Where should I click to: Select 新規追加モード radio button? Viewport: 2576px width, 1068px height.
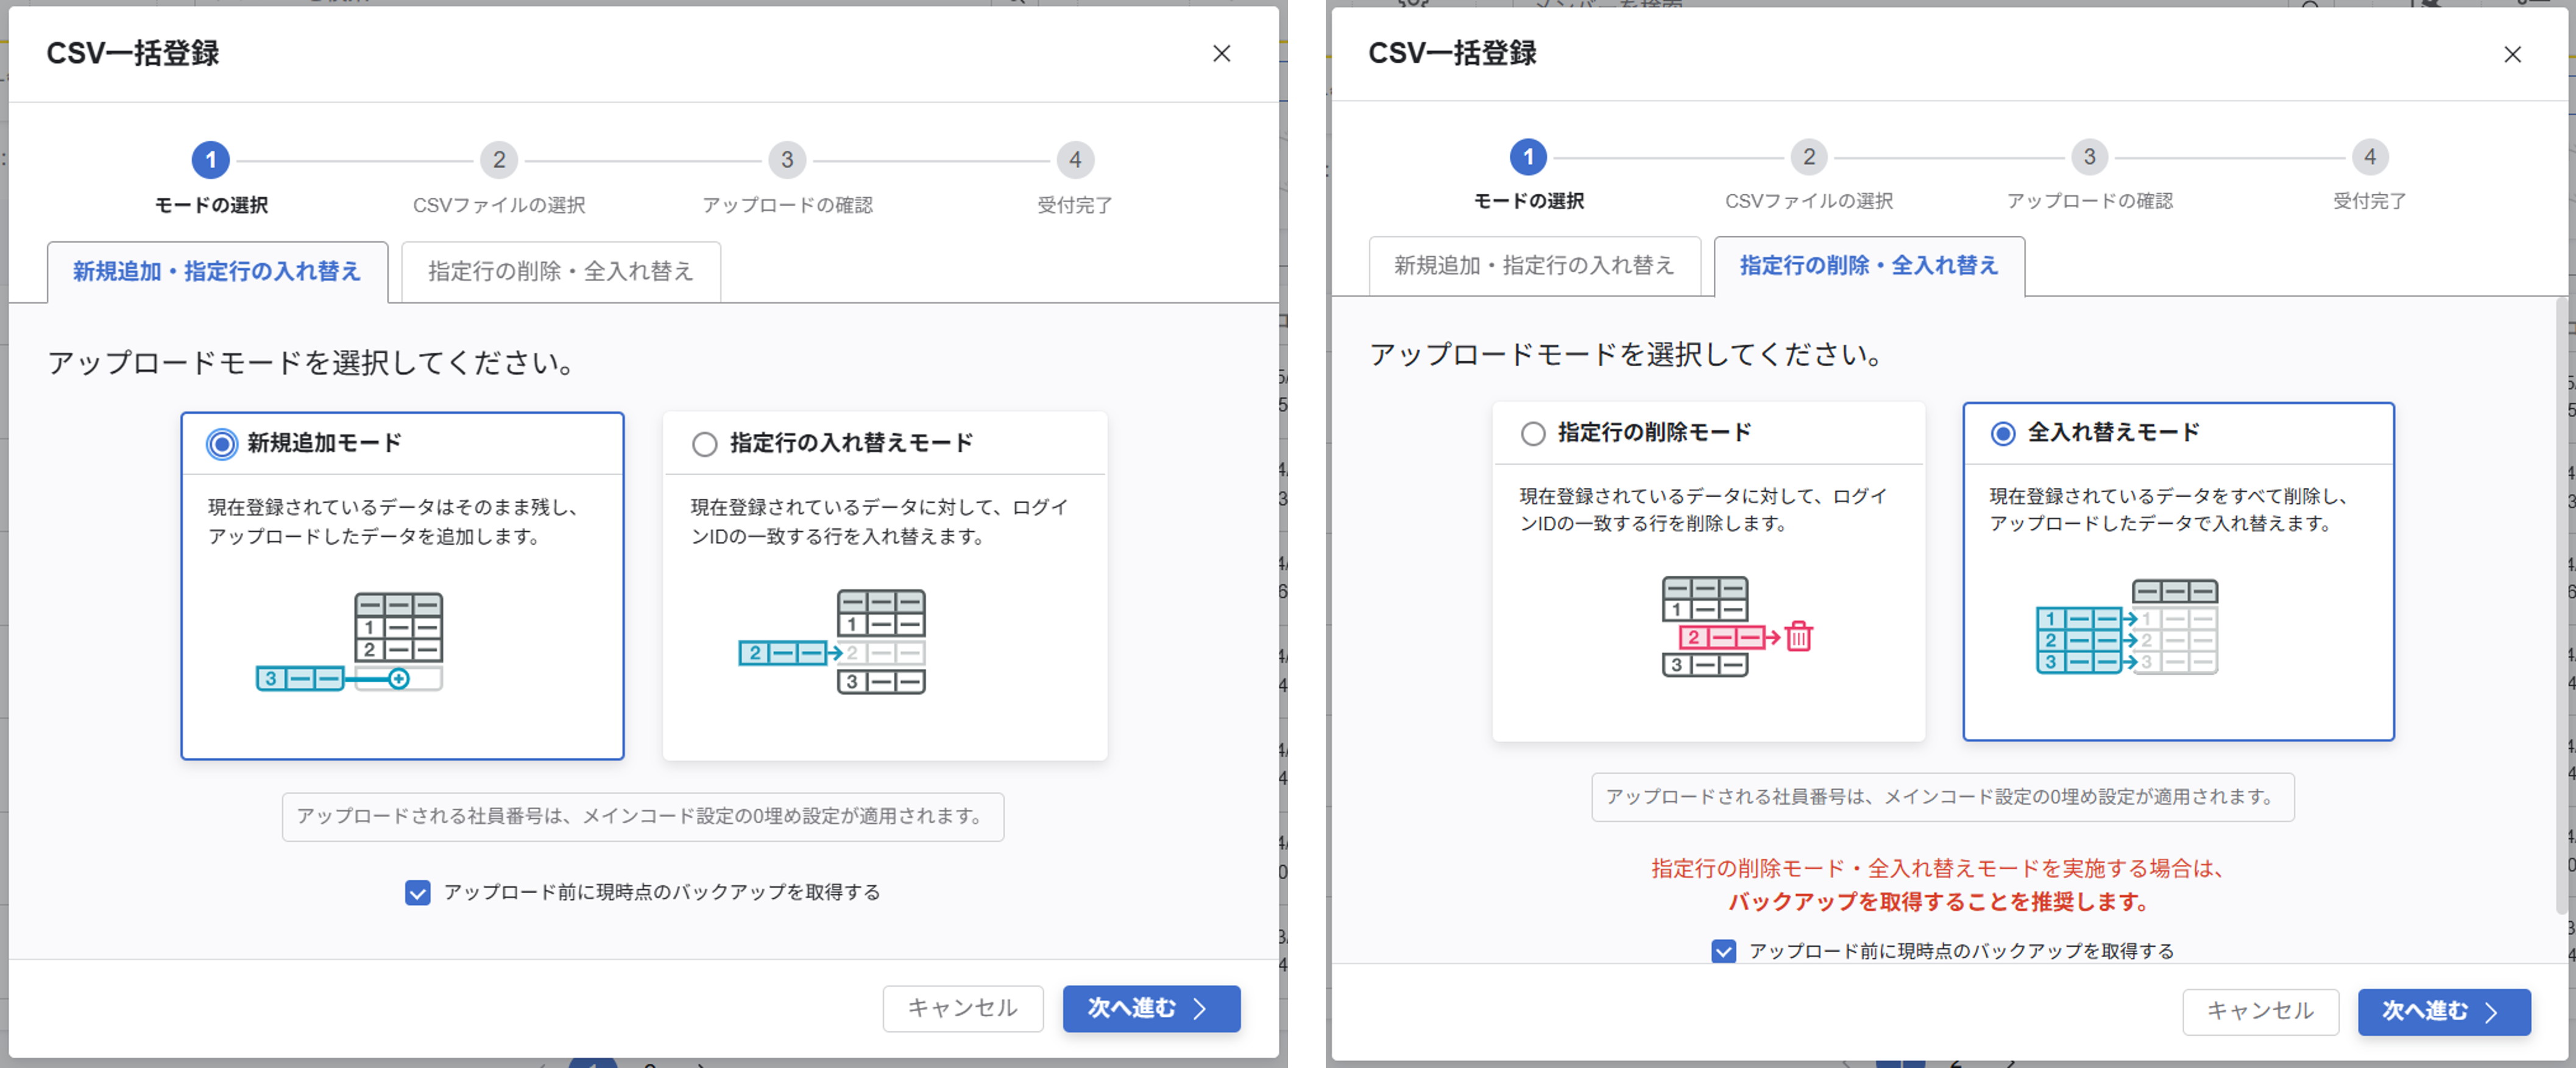[222, 444]
